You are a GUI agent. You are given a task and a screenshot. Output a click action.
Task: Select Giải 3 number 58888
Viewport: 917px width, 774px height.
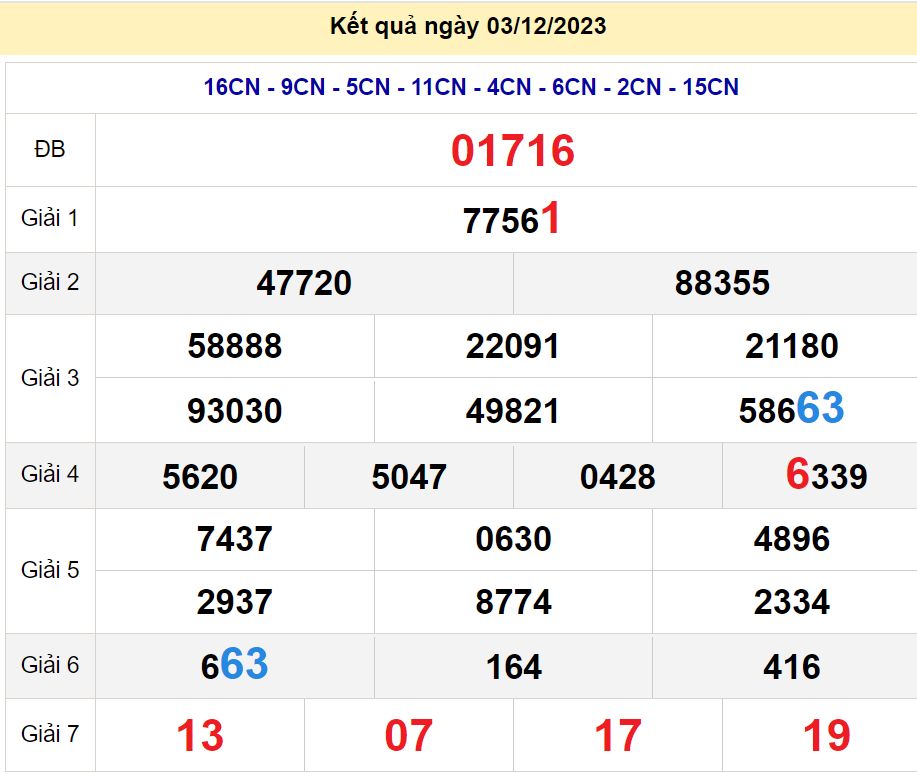point(235,347)
